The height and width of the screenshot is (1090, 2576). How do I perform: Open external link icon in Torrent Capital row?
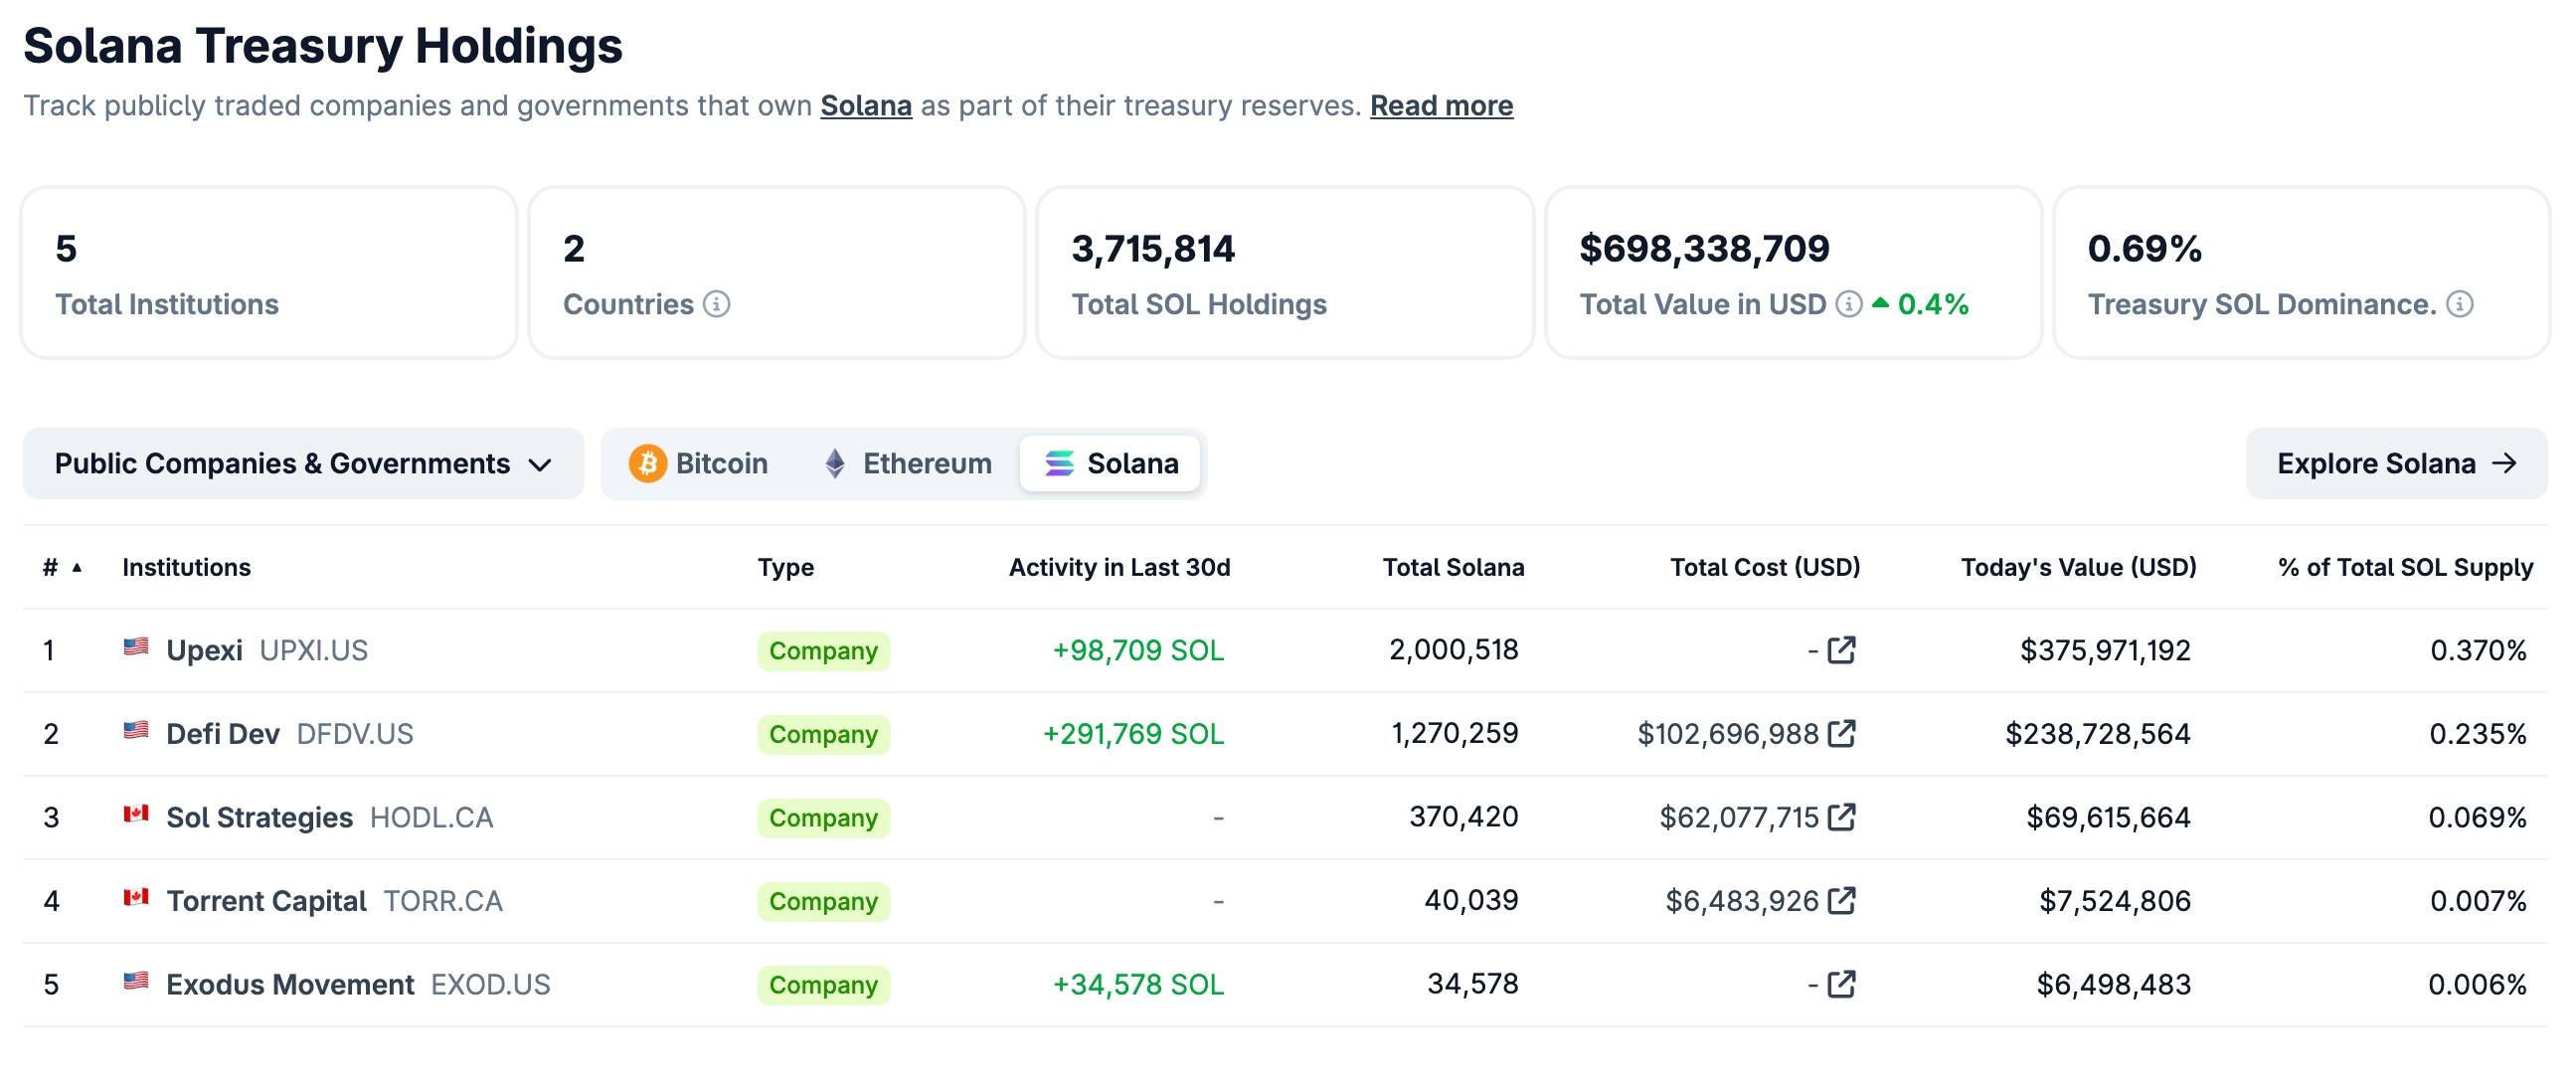coord(1841,901)
